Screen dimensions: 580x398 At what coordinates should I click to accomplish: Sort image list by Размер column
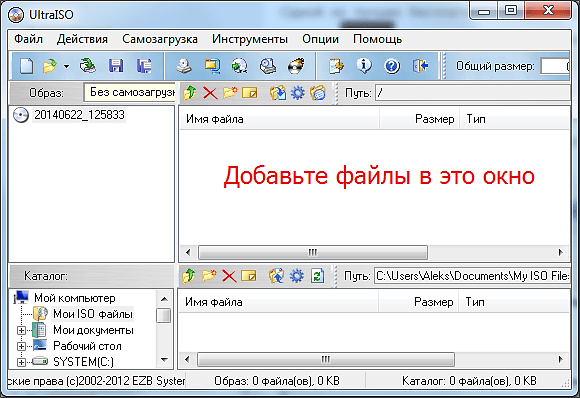pyautogui.click(x=419, y=119)
